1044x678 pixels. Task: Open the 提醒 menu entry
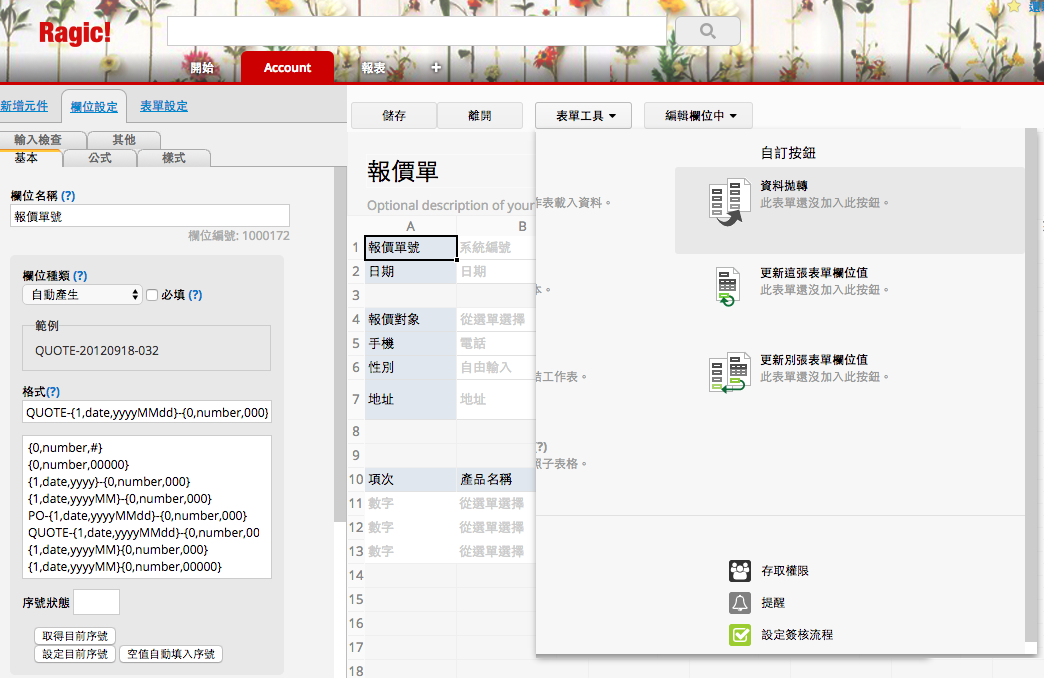point(773,603)
